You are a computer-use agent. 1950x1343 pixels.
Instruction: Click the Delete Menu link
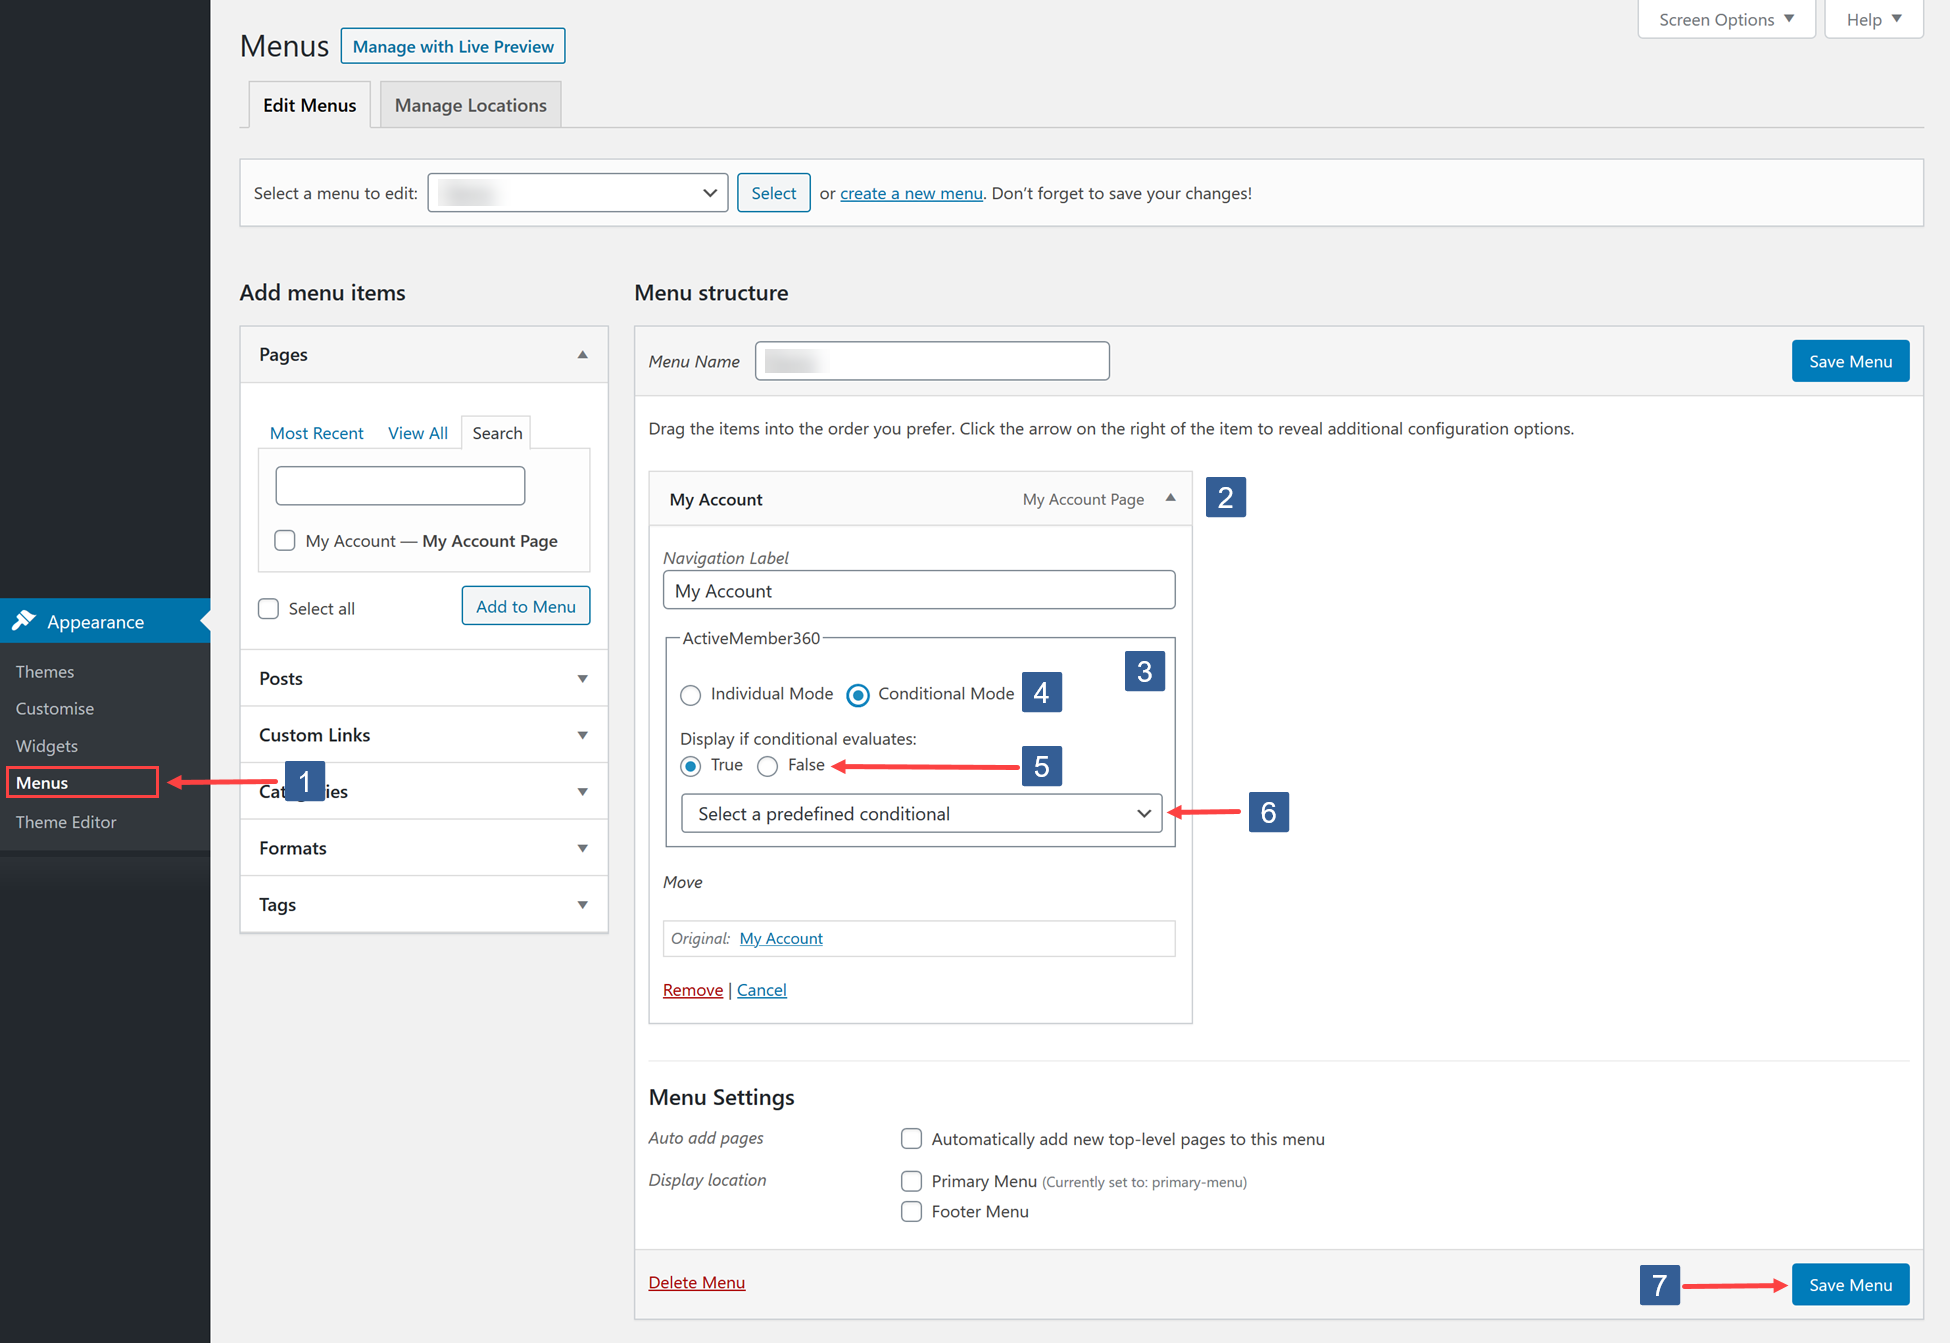(696, 1282)
